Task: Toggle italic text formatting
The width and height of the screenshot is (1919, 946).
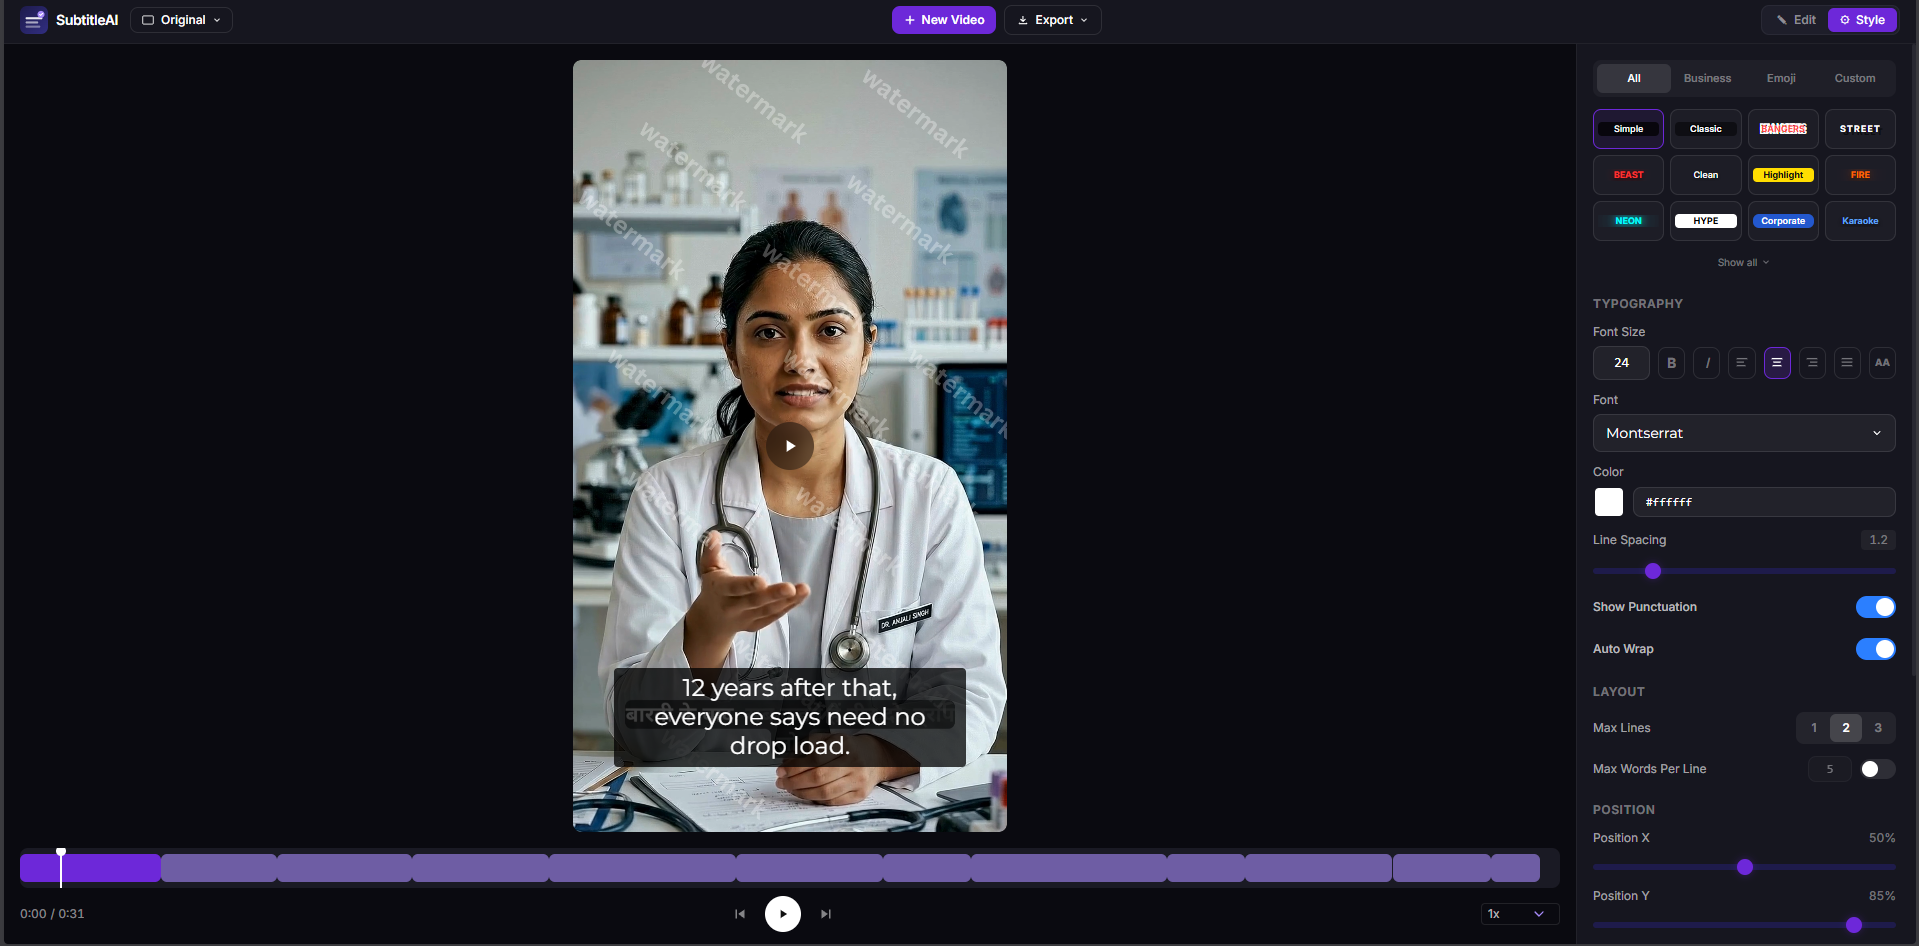Action: 1707,363
